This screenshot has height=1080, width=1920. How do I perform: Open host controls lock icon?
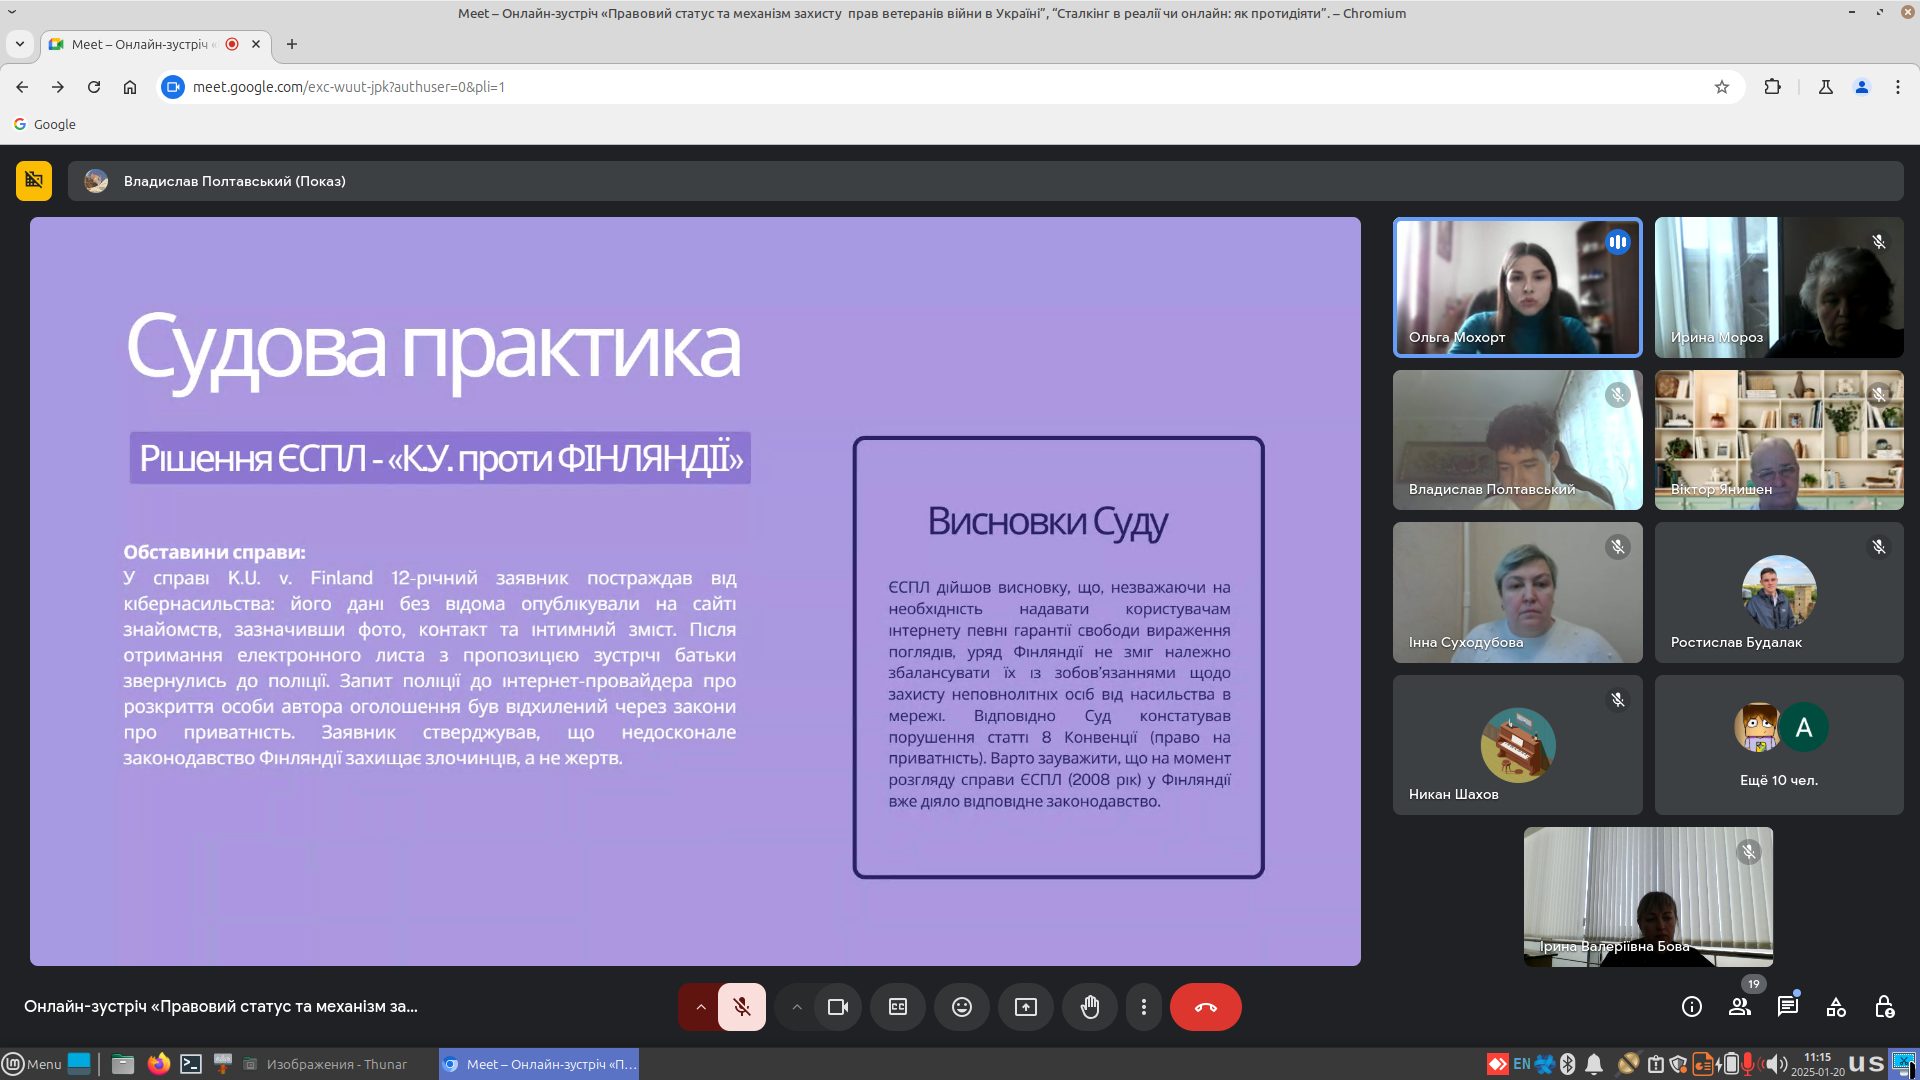1884,1007
